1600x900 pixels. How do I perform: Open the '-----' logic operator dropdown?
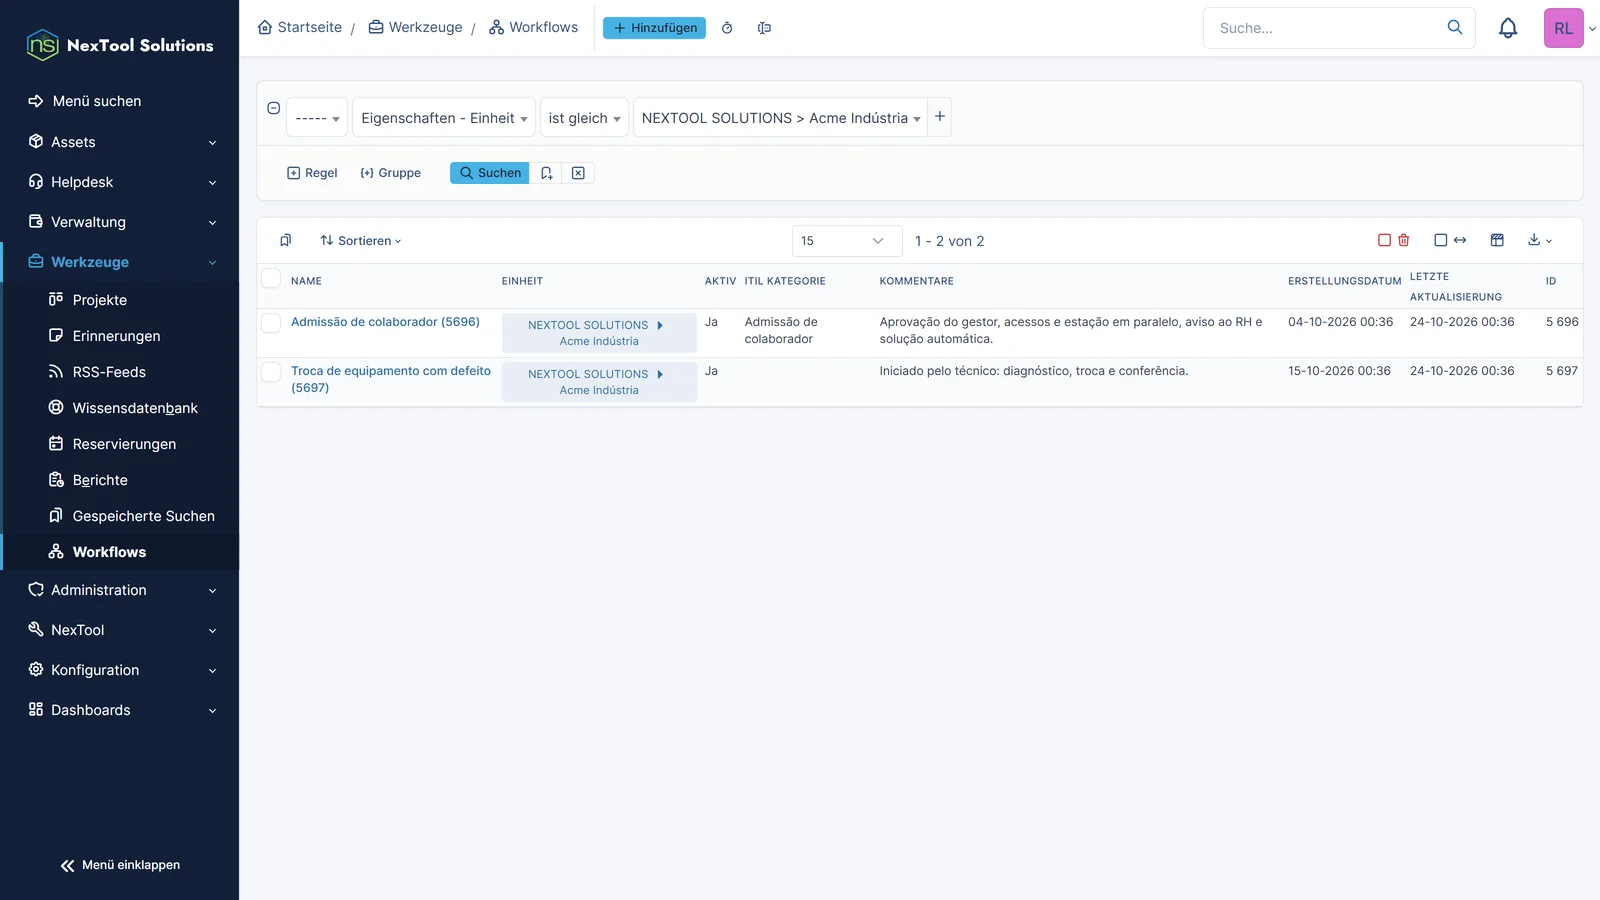pos(317,117)
